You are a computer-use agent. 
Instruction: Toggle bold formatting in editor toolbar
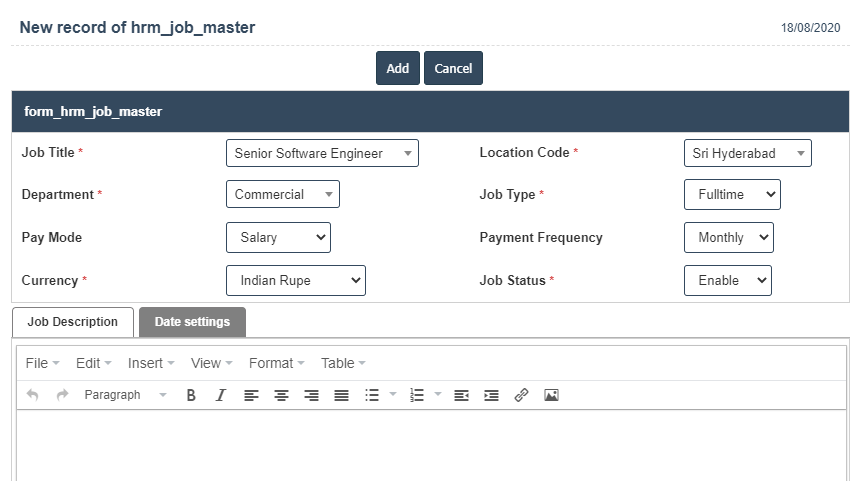pos(191,395)
